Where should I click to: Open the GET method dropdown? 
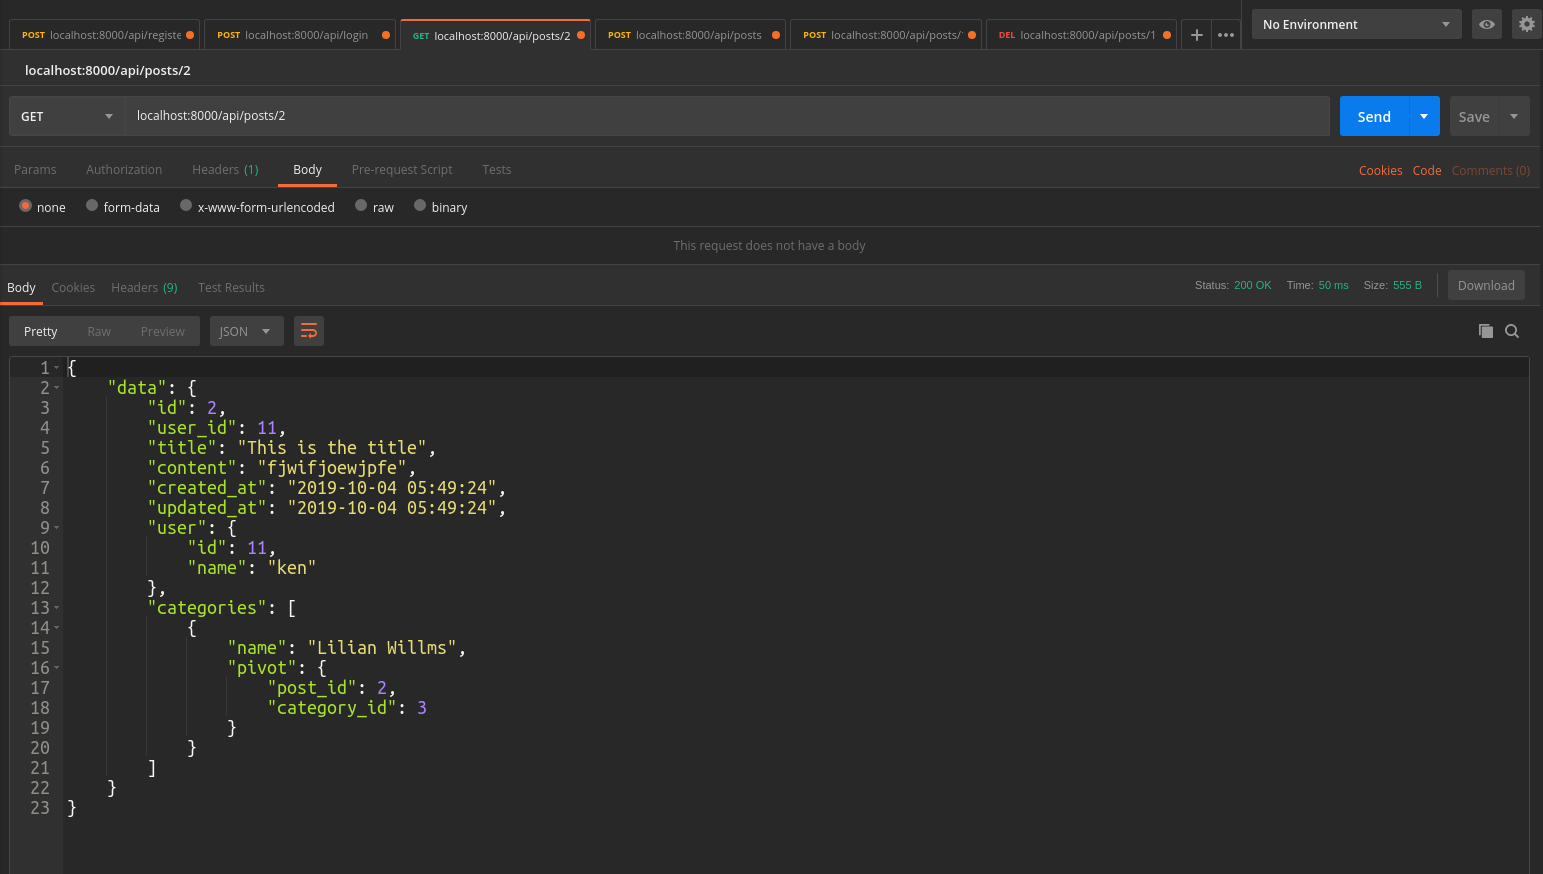point(66,116)
